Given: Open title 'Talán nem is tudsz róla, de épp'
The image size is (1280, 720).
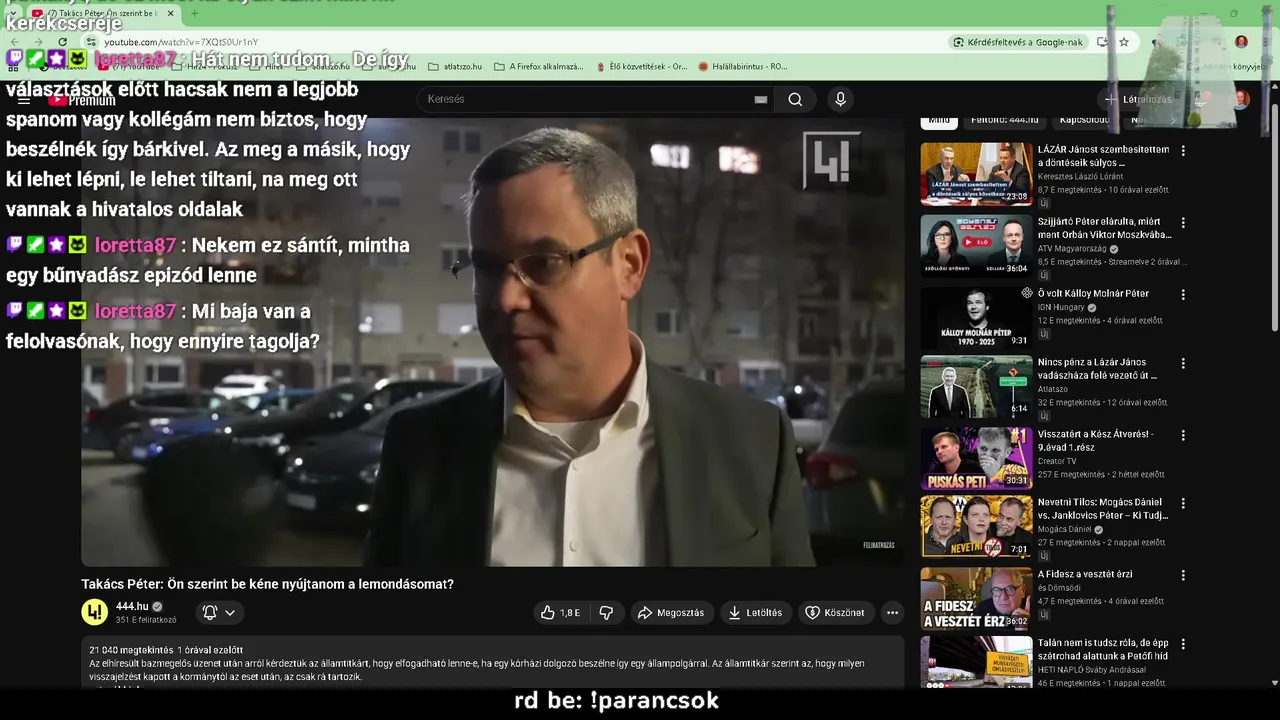Looking at the screenshot, I should pos(1103,650).
